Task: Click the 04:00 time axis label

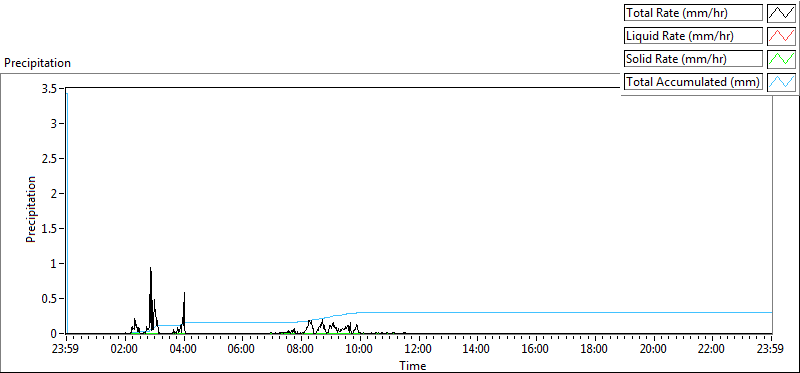Action: click(184, 350)
